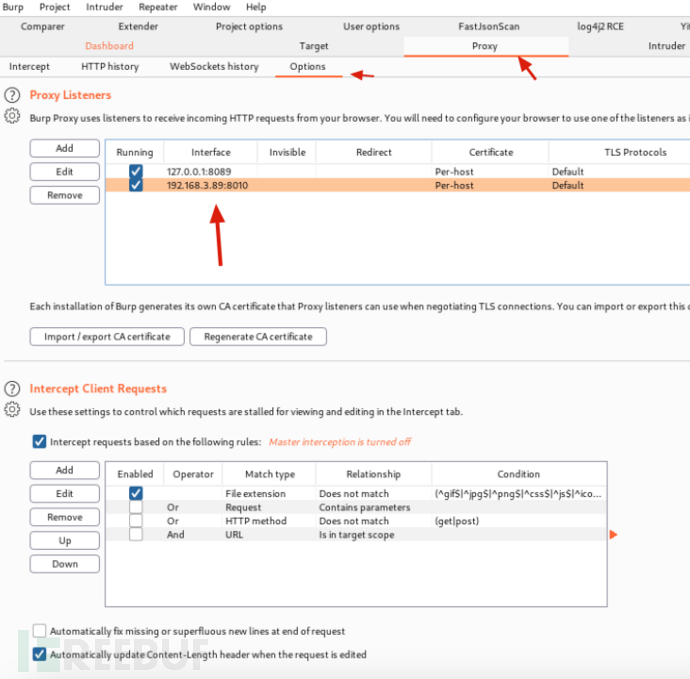This screenshot has height=679, width=690.
Task: Click Import / export CA certificate button
Action: tap(107, 337)
